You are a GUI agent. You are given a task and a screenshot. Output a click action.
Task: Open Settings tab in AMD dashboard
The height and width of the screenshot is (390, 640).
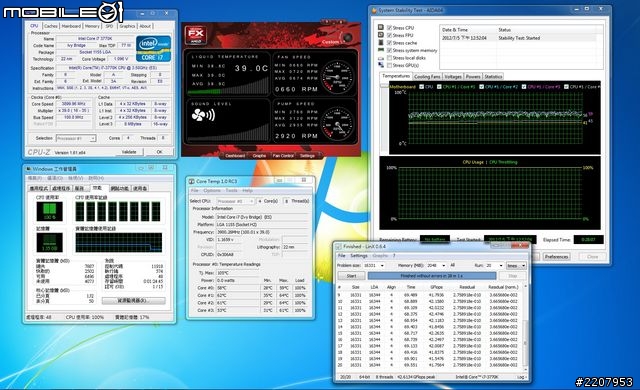307,156
